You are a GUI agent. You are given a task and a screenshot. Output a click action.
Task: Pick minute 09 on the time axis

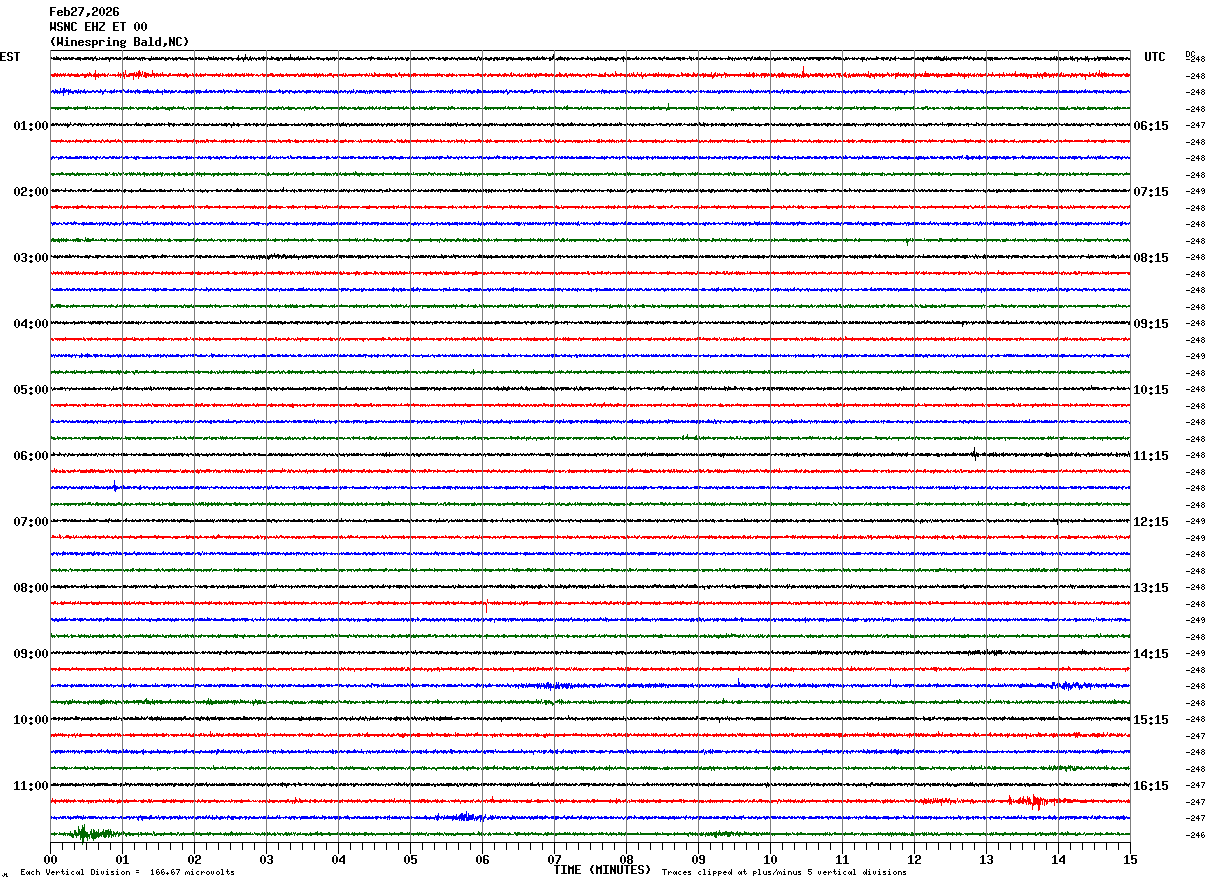(698, 859)
